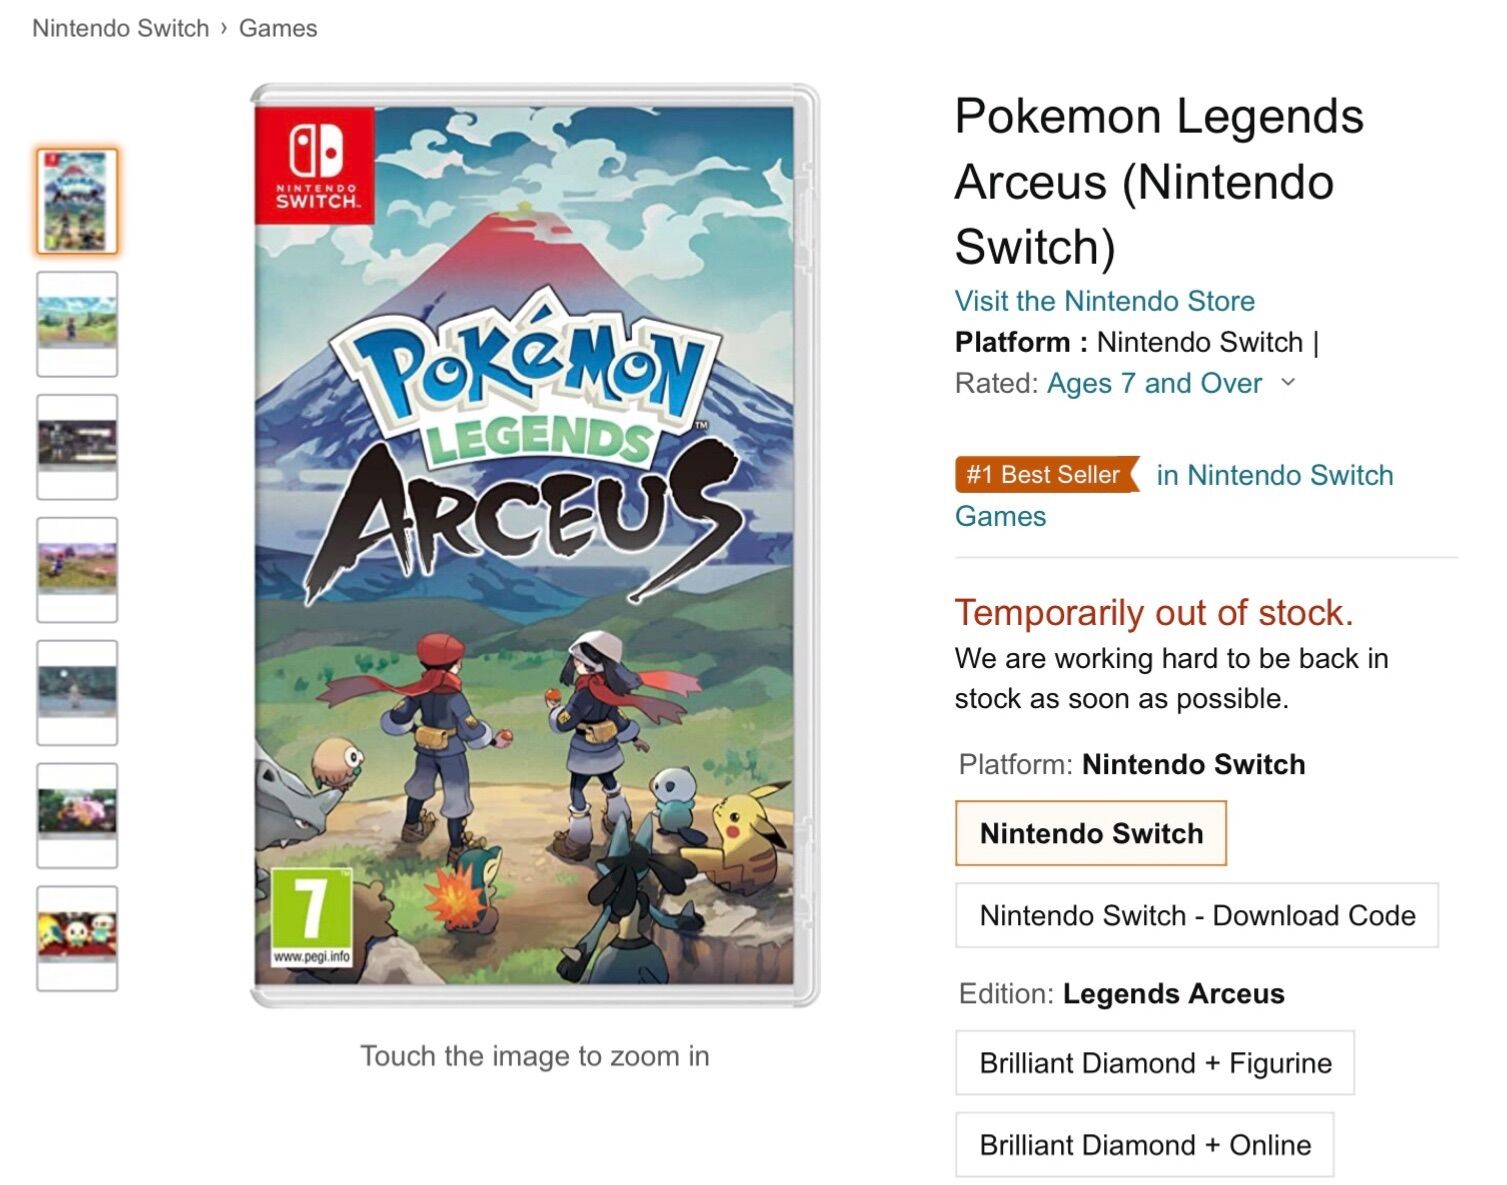Screen dimensions: 1507x1185
Task: Expand the age rating chevron
Action: 1288,382
